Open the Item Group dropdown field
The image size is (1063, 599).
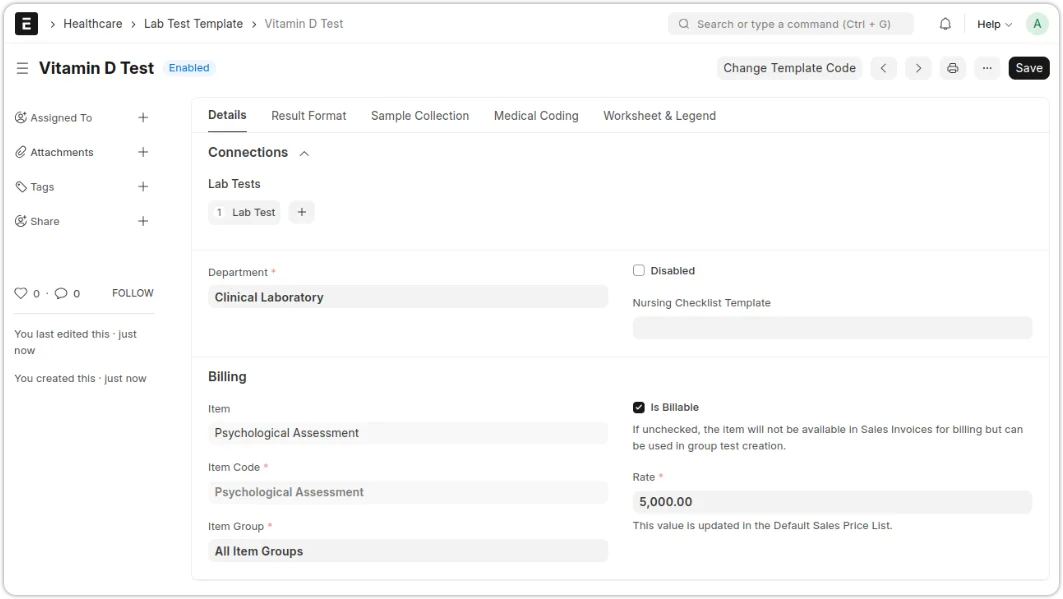coord(407,551)
